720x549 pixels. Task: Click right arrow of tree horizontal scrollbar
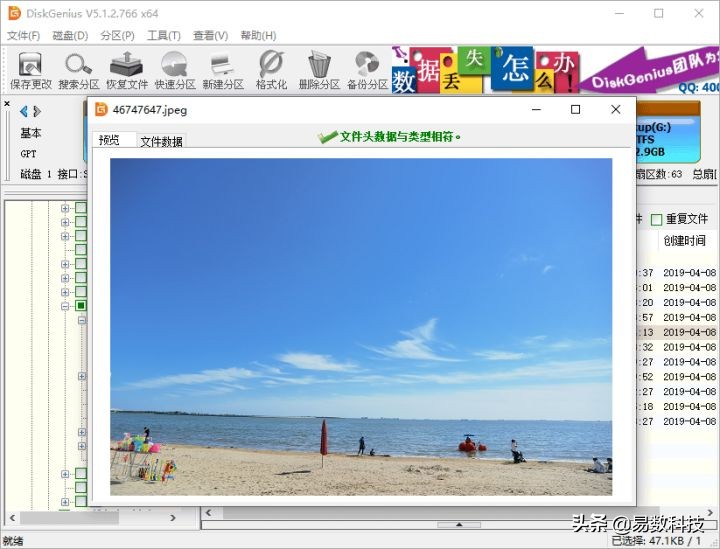173,518
